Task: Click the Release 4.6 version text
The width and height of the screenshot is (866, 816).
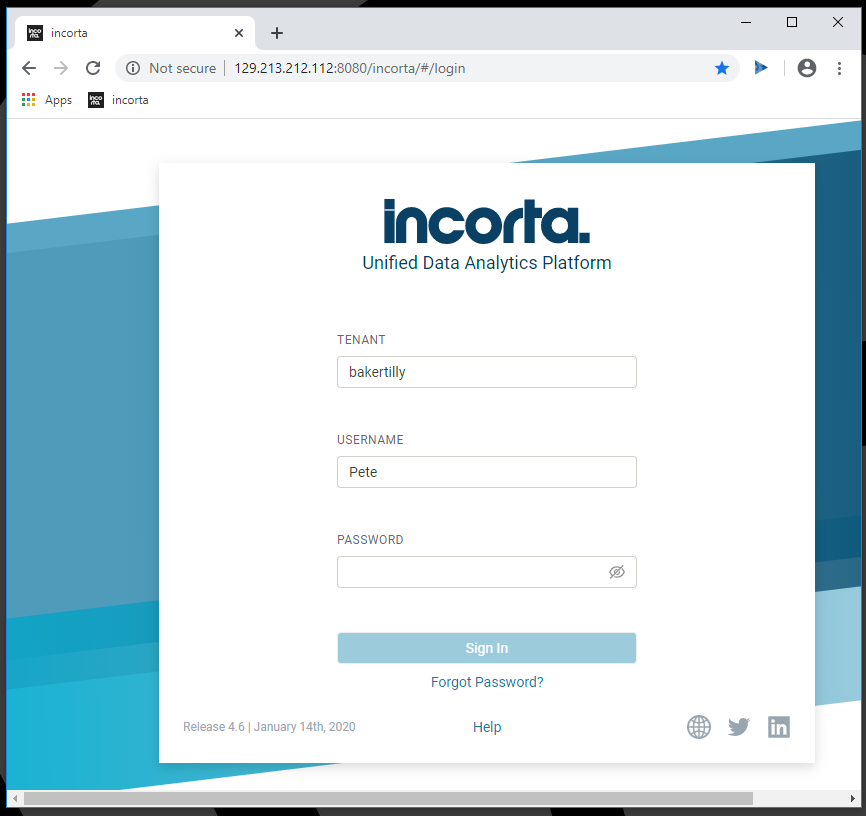Action: point(269,726)
